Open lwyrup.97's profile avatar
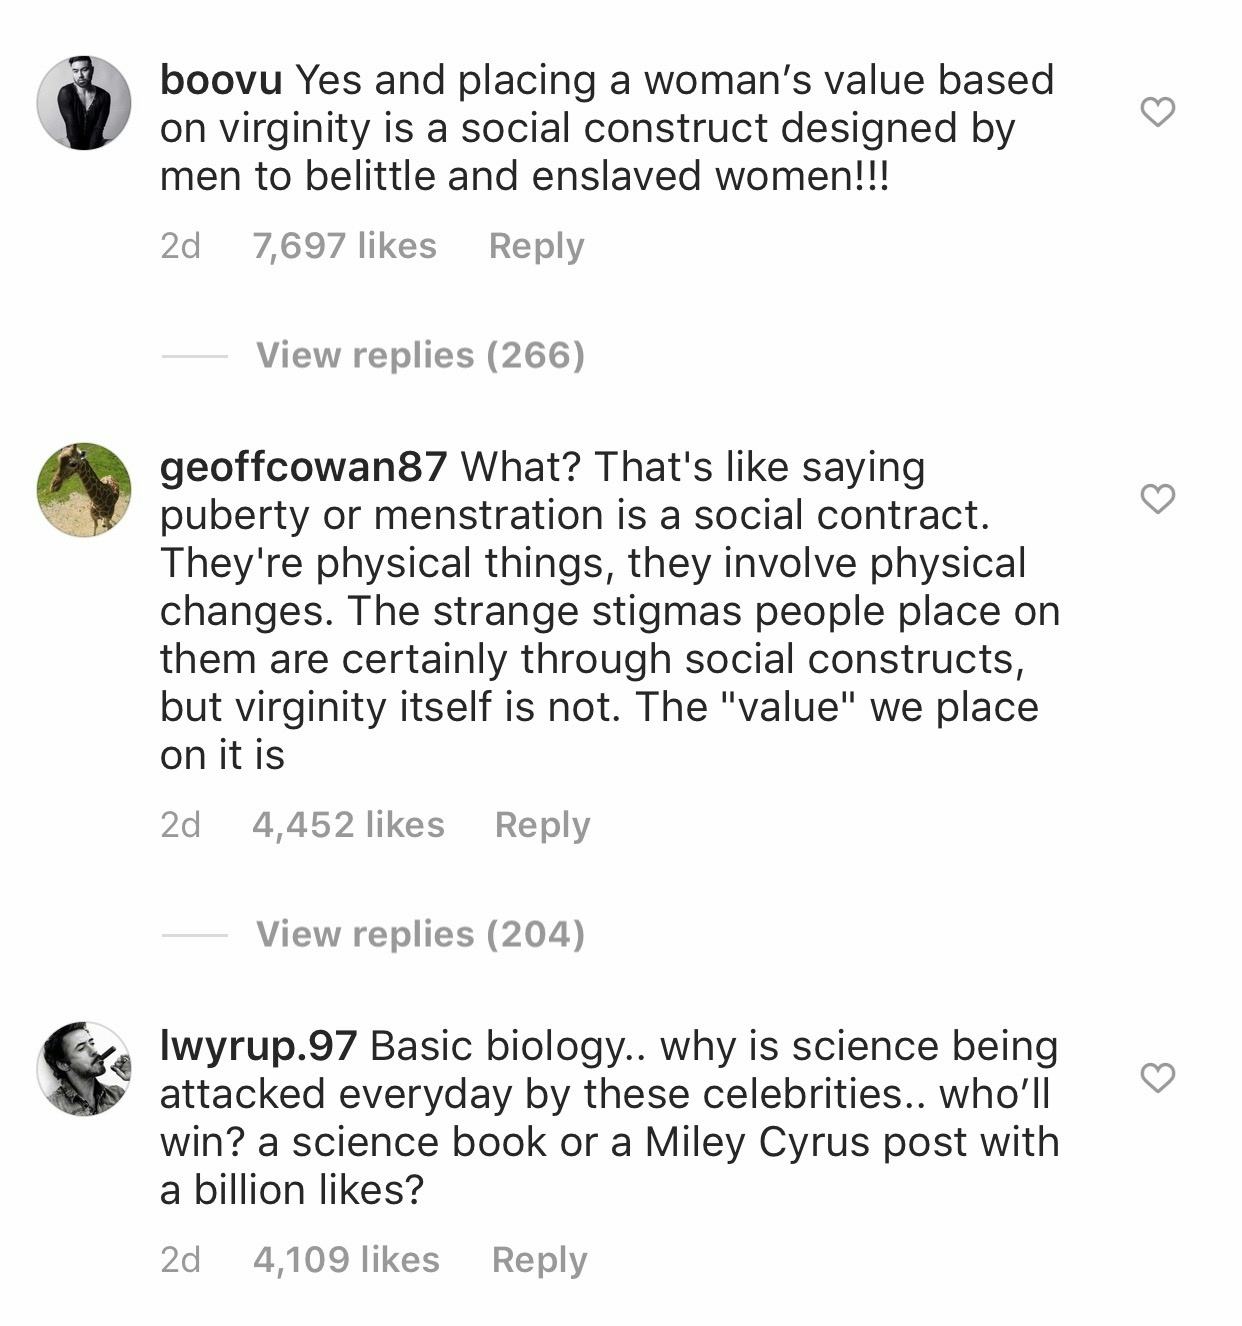The width and height of the screenshot is (1242, 1326). click(84, 1069)
